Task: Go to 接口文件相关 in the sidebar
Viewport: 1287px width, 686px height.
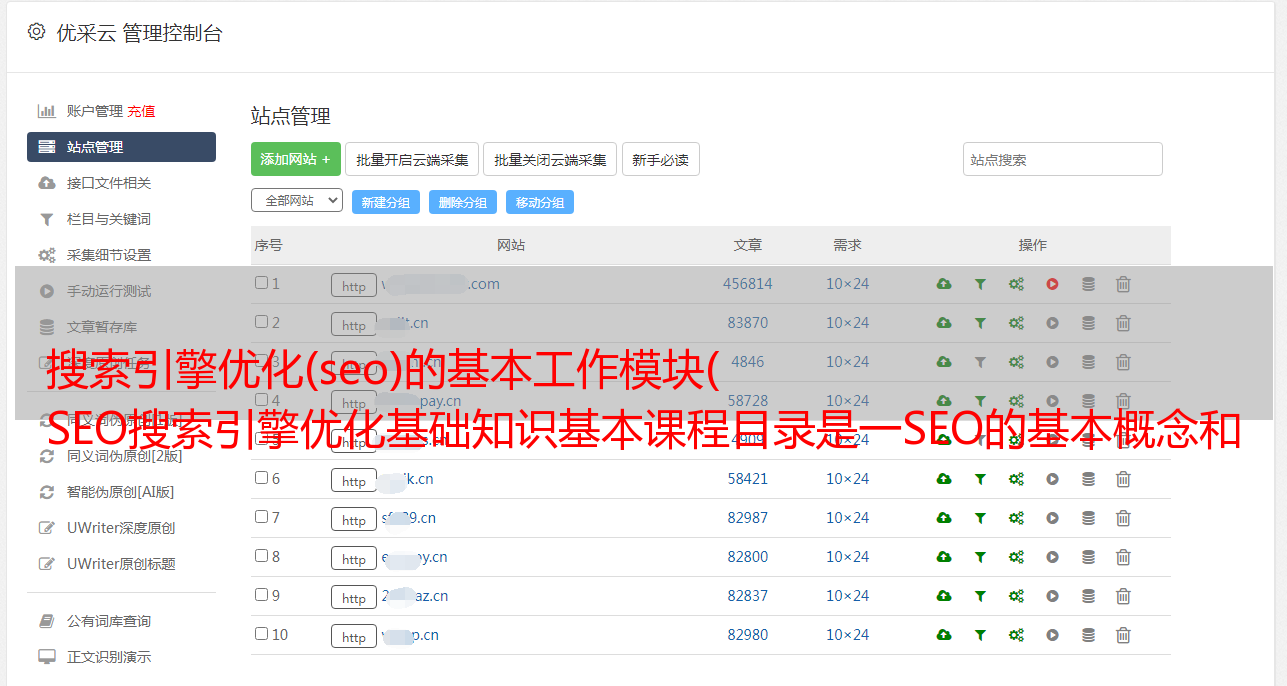Action: tap(109, 183)
